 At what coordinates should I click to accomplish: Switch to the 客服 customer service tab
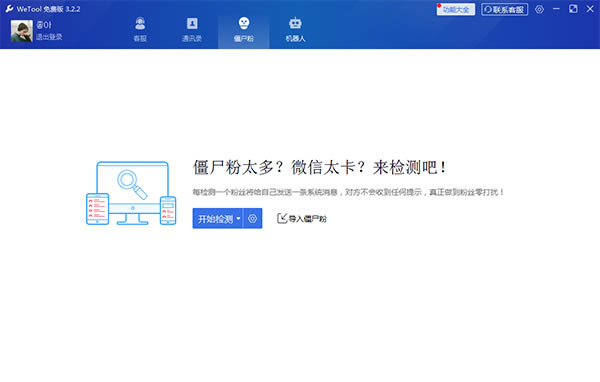(x=140, y=29)
